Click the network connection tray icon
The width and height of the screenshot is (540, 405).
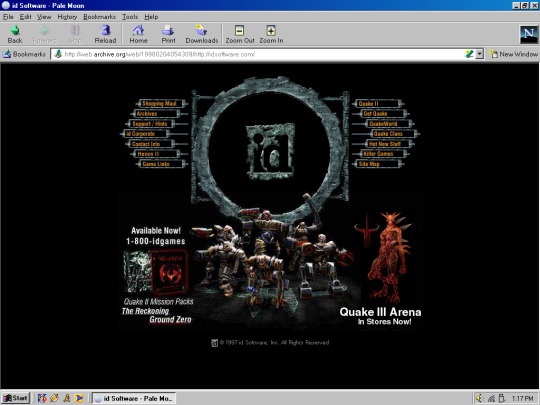click(491, 398)
